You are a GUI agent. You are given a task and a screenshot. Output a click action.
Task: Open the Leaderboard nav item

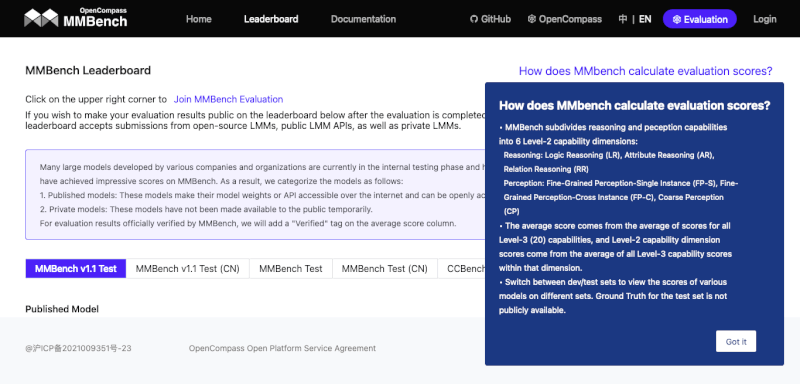tap(271, 19)
